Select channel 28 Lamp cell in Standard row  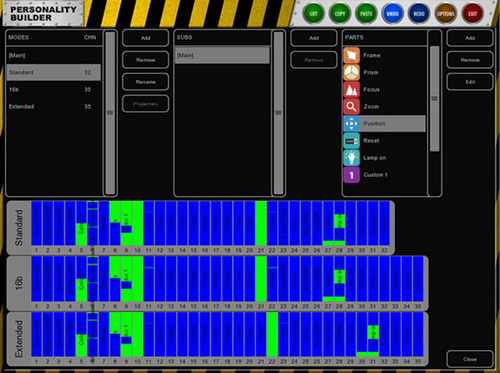339,223
